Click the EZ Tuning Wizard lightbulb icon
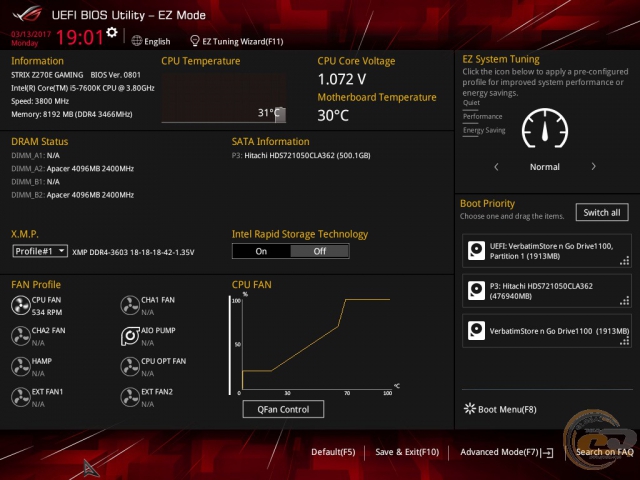 [195, 41]
